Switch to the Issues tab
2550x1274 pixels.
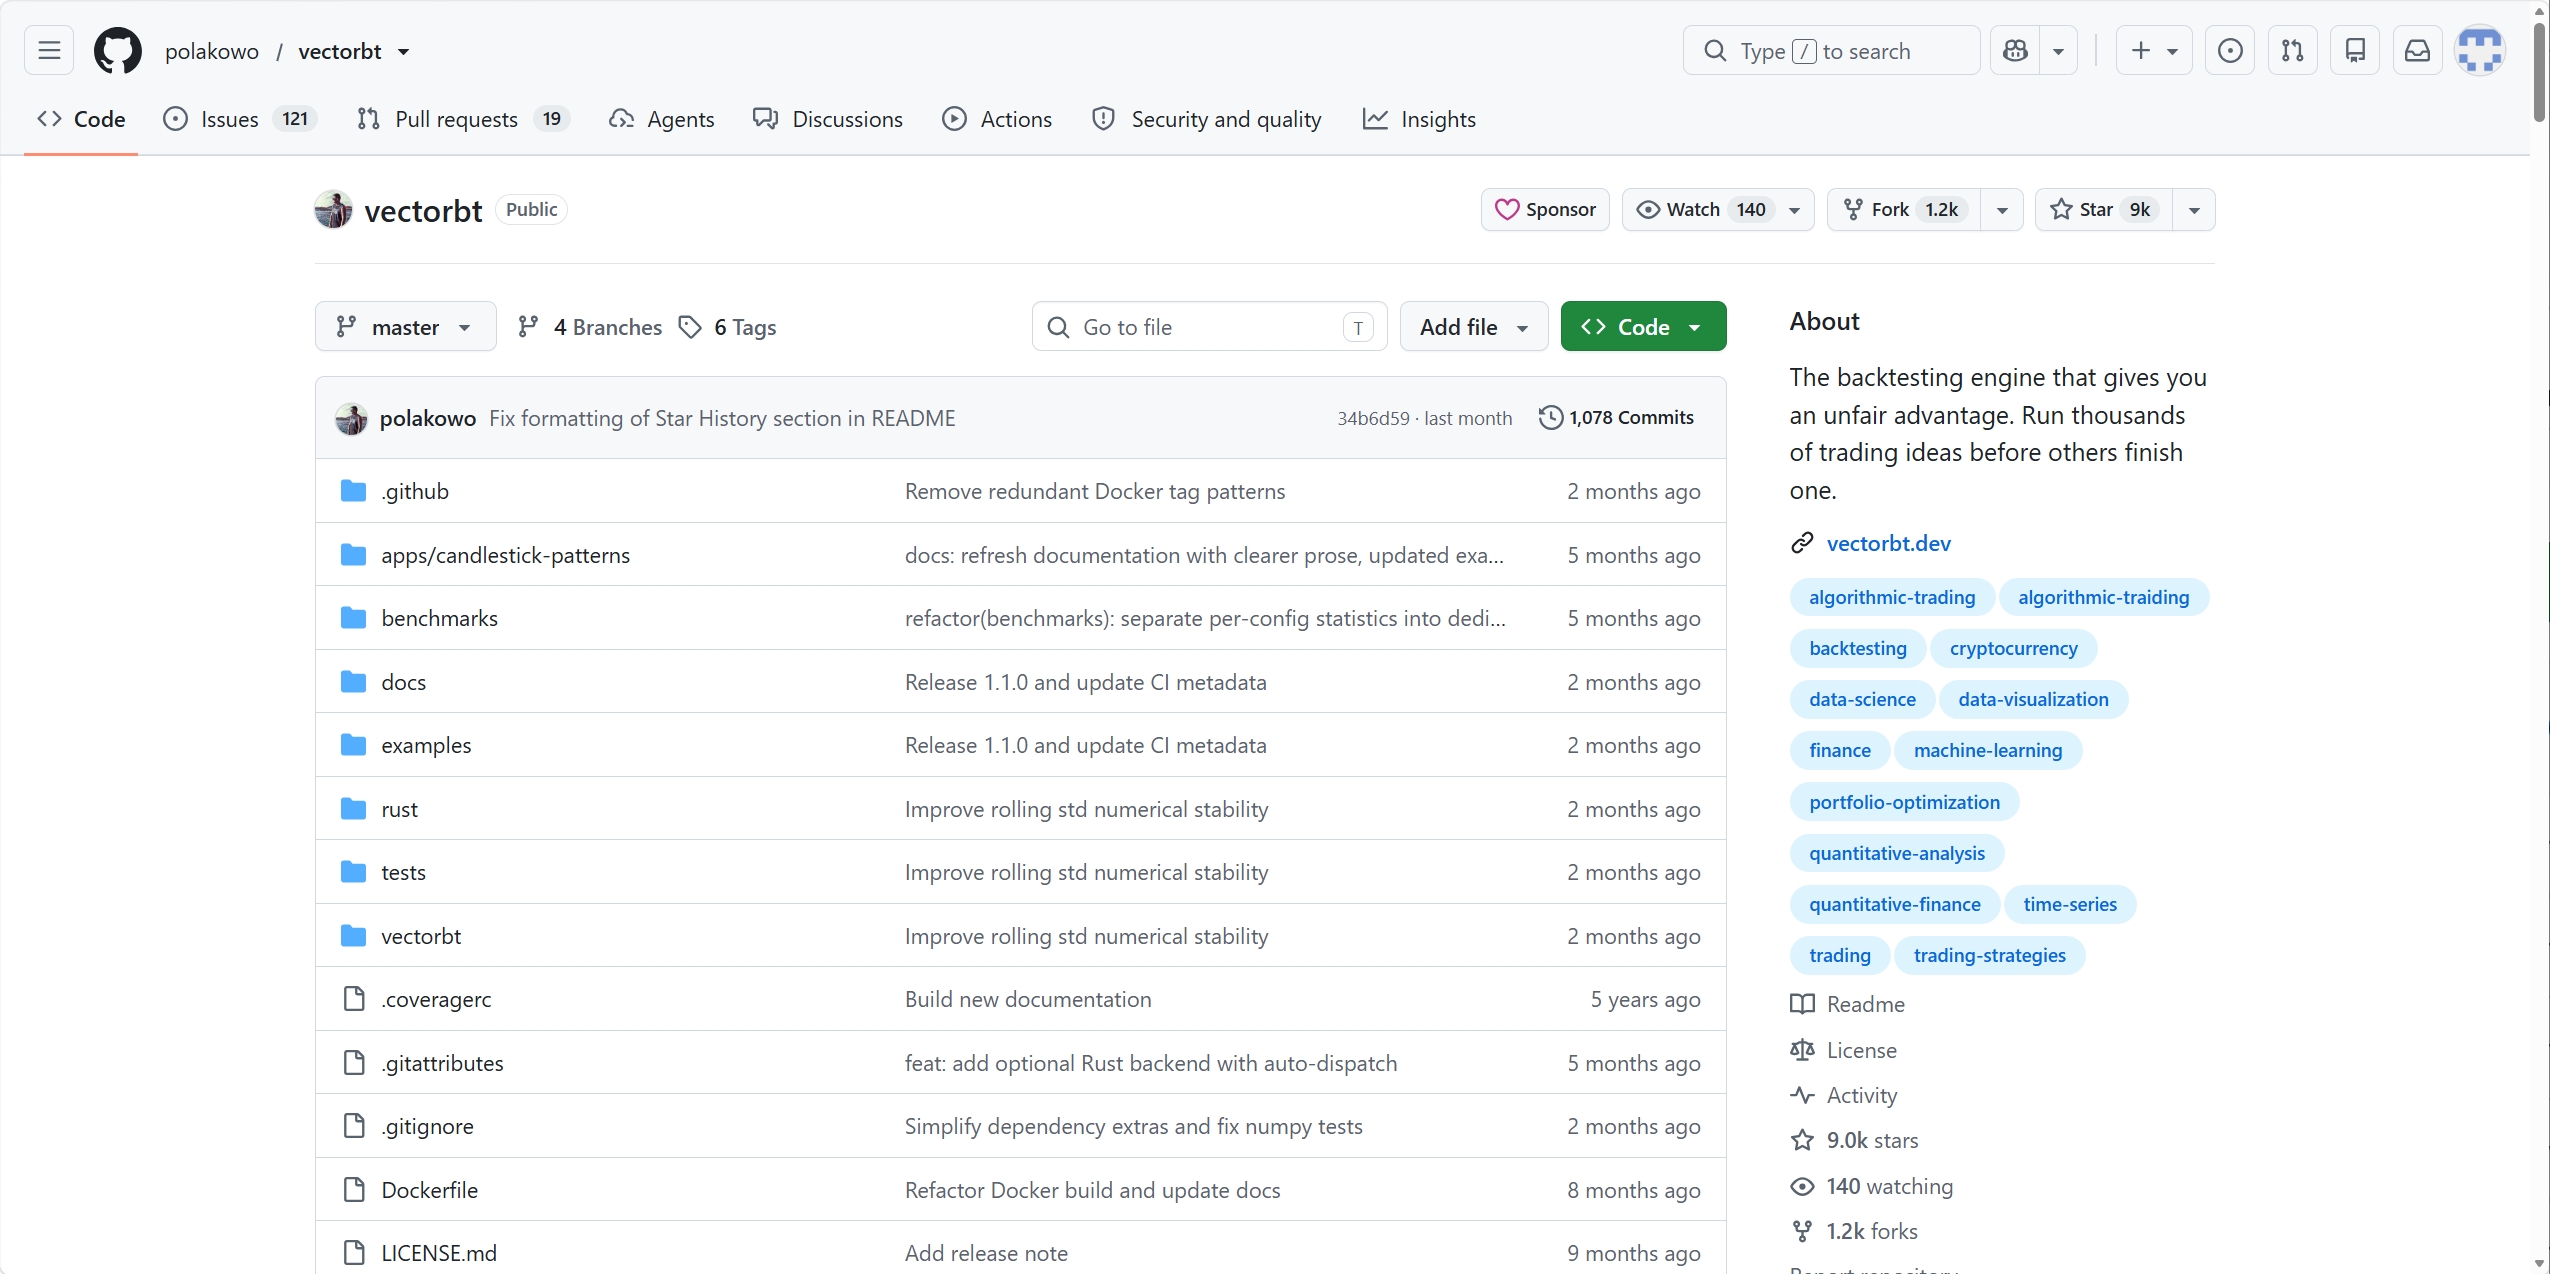click(x=240, y=119)
